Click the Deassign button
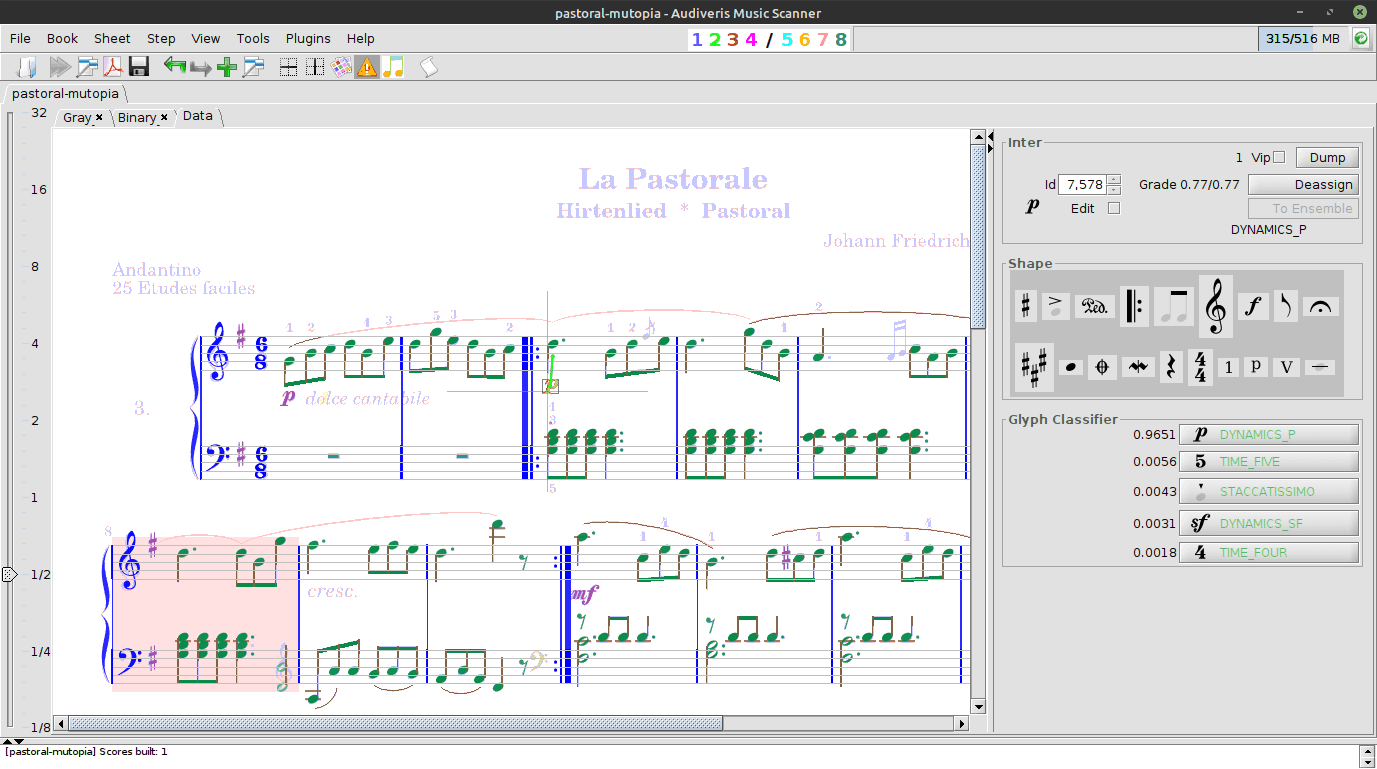Viewport: 1377px width, 769px height. coord(1302,184)
